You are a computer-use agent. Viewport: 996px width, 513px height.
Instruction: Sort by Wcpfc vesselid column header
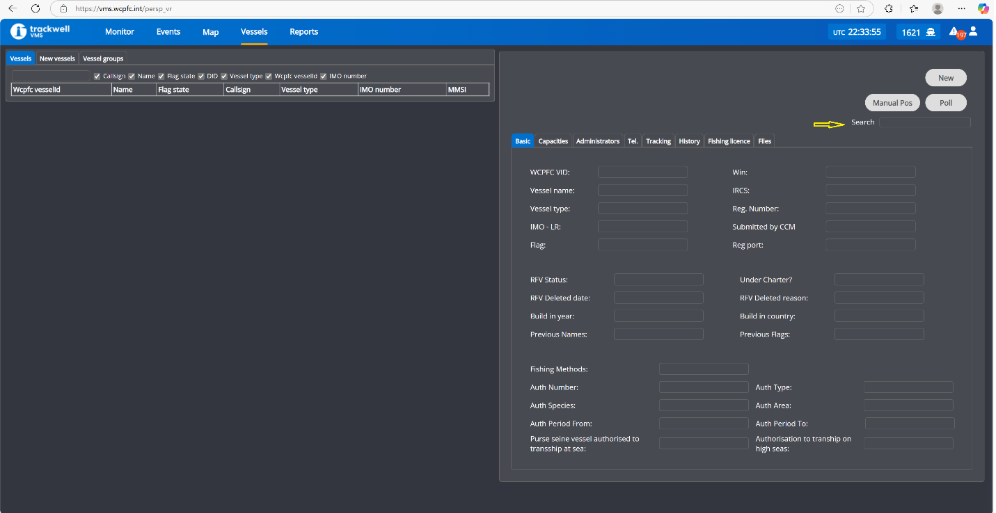[x=62, y=90]
